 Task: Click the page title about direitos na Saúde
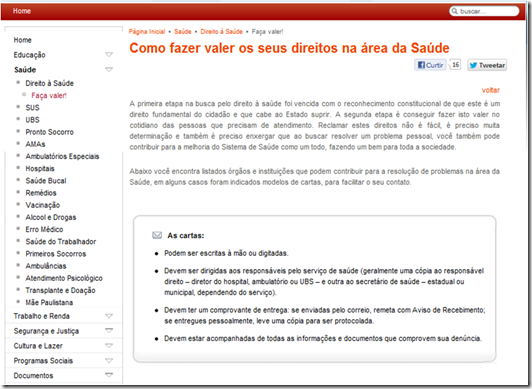click(x=289, y=48)
